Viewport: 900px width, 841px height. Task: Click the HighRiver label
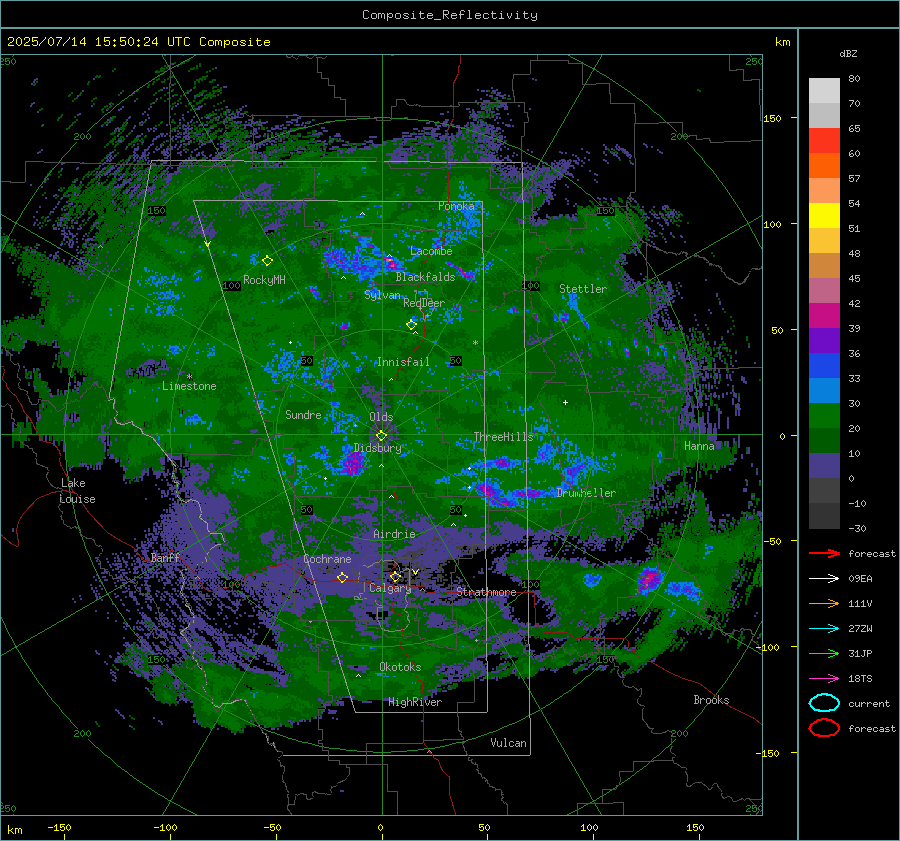tap(415, 702)
